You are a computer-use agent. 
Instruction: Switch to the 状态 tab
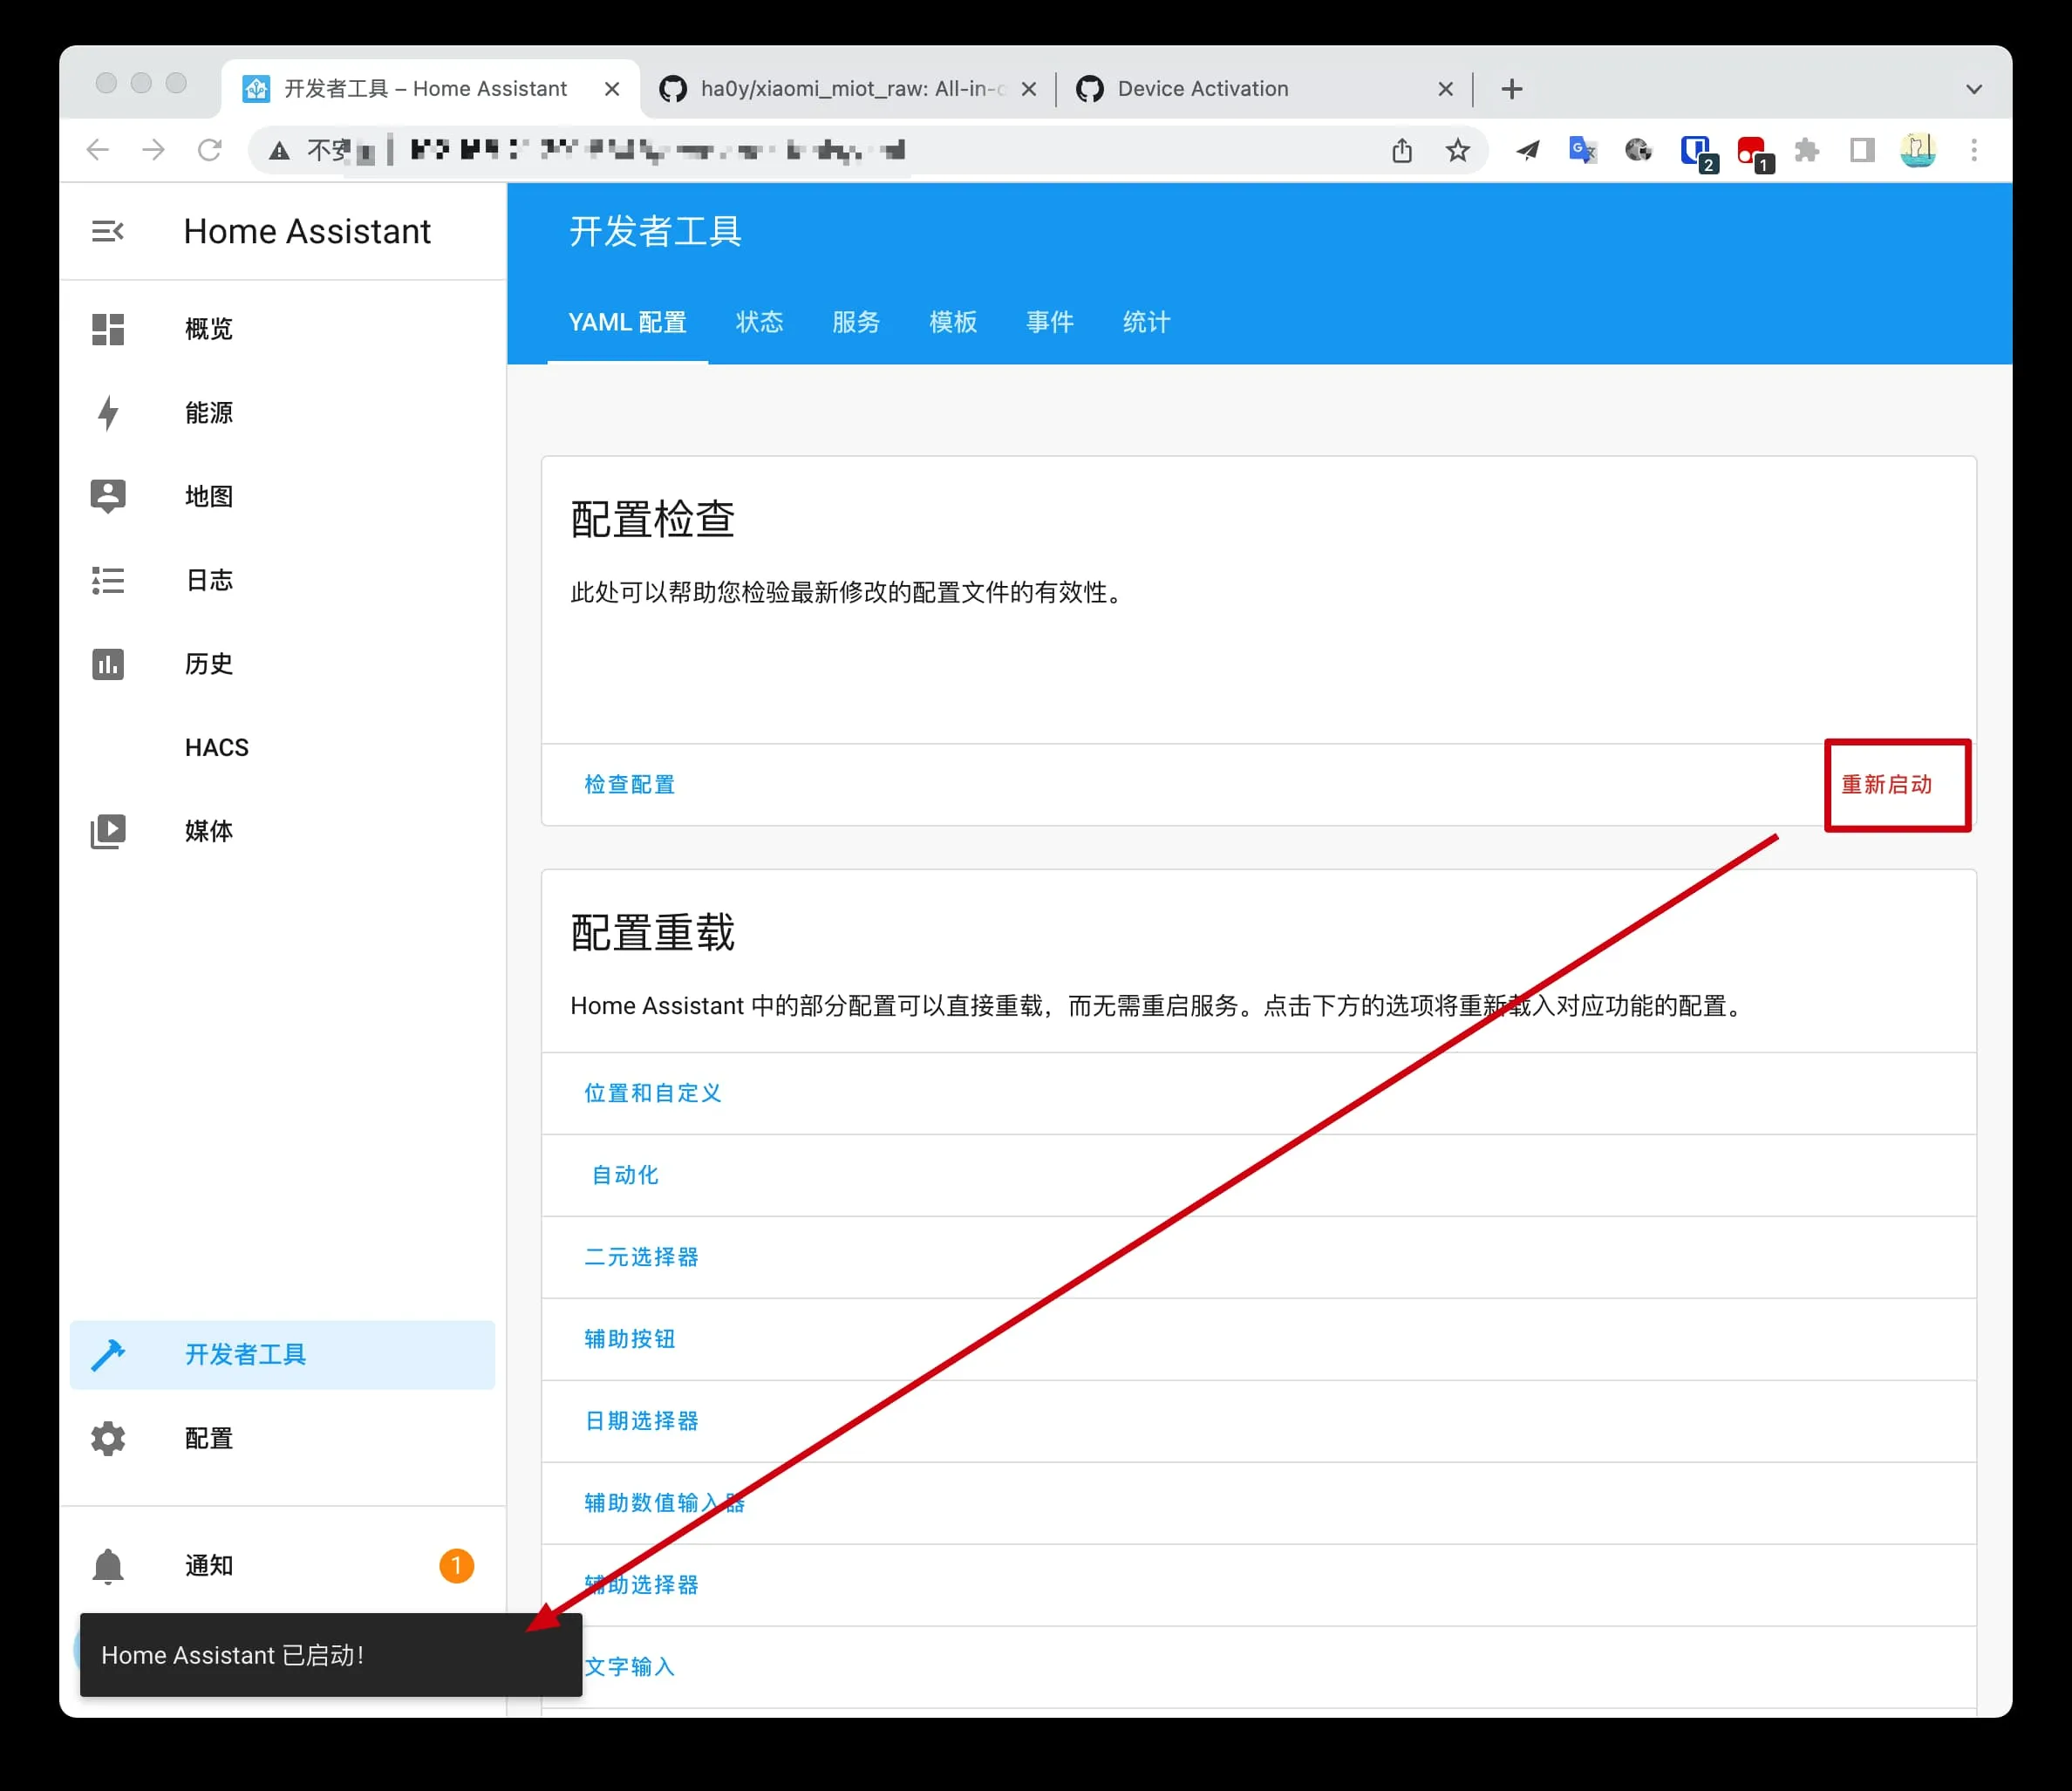(x=759, y=322)
